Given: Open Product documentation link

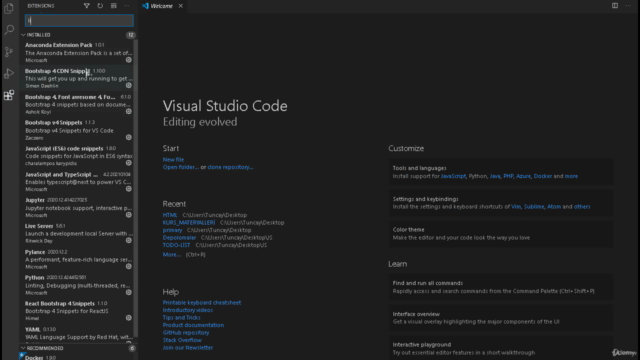Looking at the screenshot, I should point(193,325).
